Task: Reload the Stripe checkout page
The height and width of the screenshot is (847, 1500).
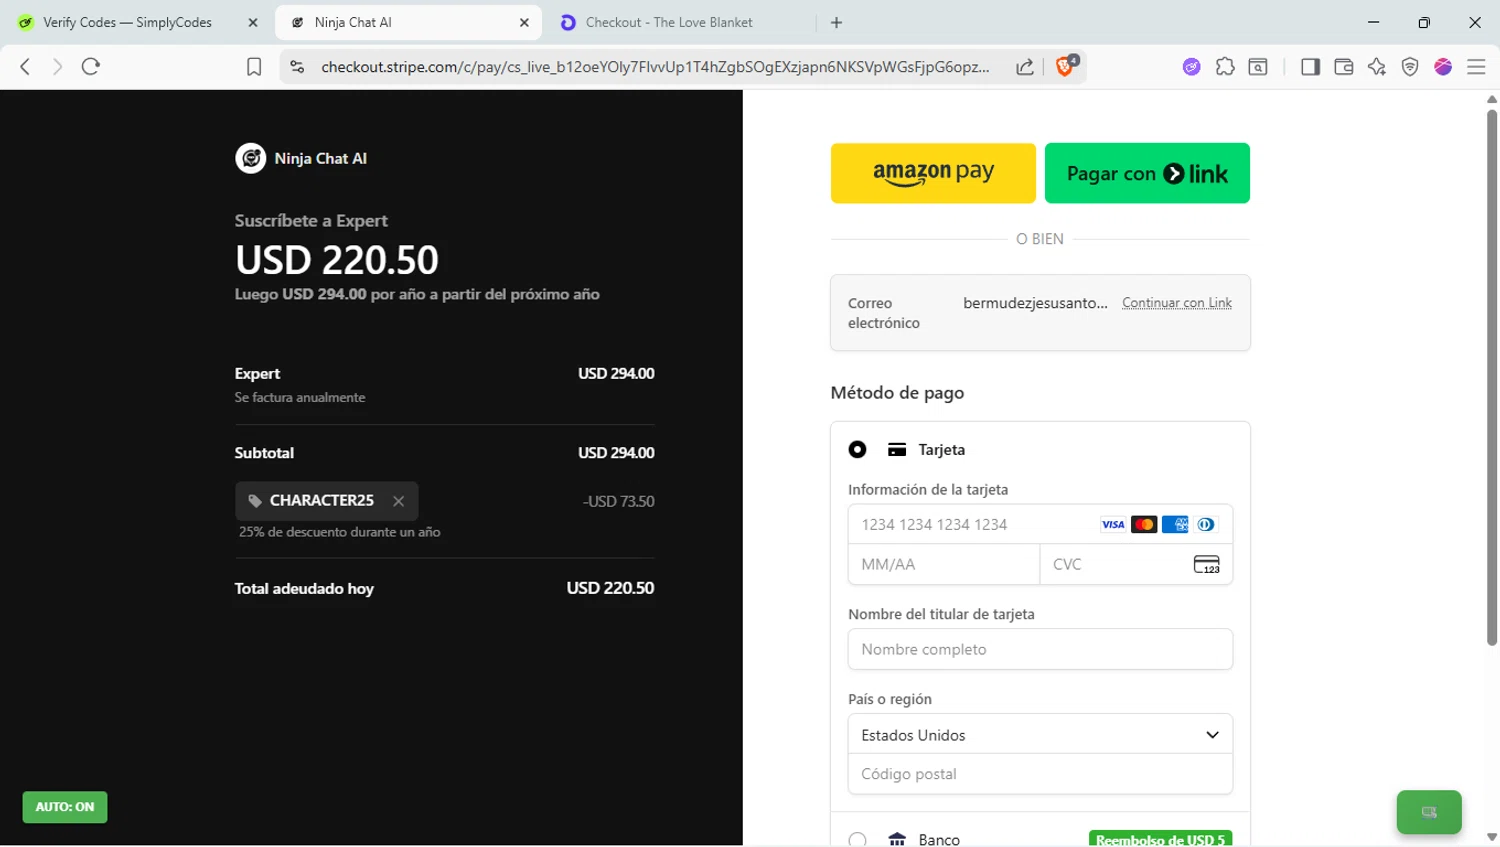Action: 91,67
